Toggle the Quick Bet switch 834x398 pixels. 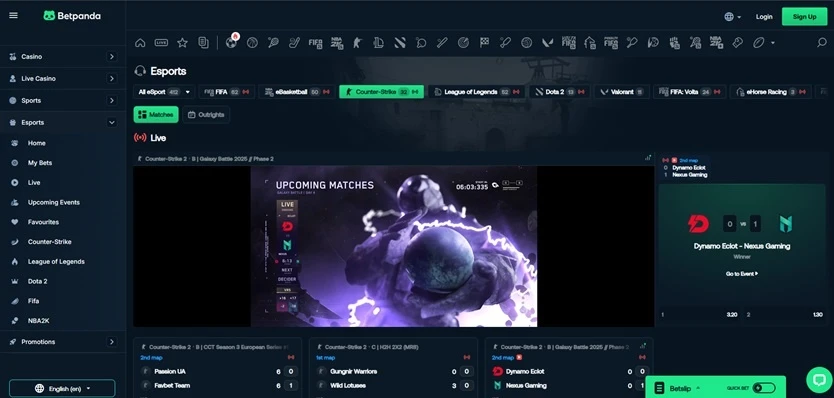(x=763, y=388)
